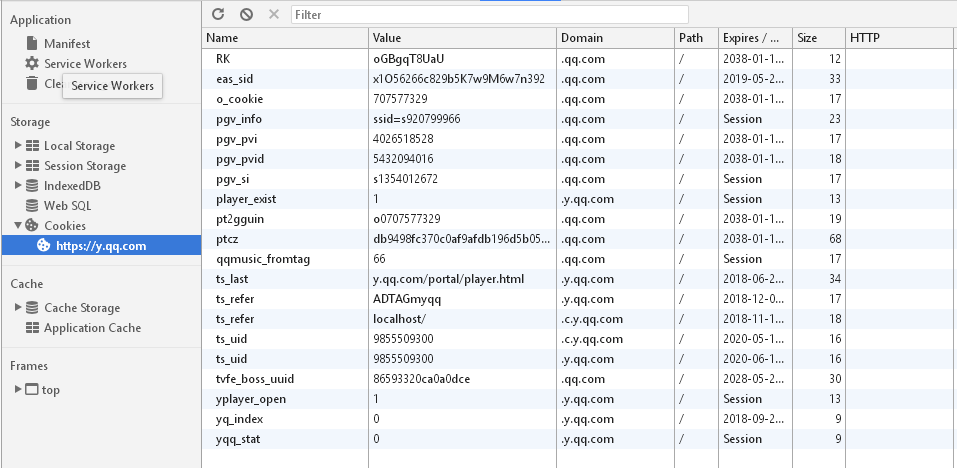Select the RK cookie row
The width and height of the screenshot is (957, 468).
(579, 59)
